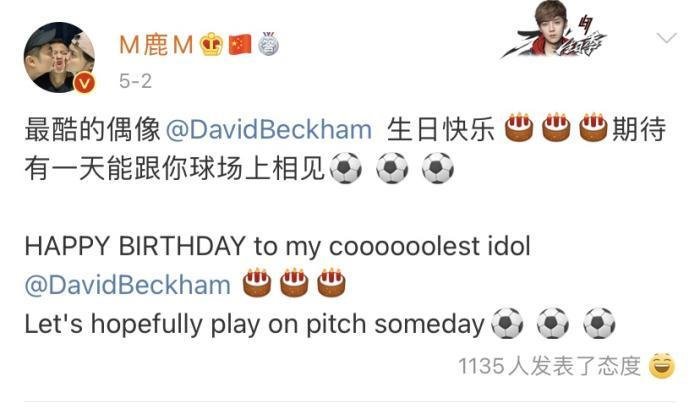The image size is (700, 409).
Task: Tap last soccer ball on Chinese line
Action: (x=438, y=168)
